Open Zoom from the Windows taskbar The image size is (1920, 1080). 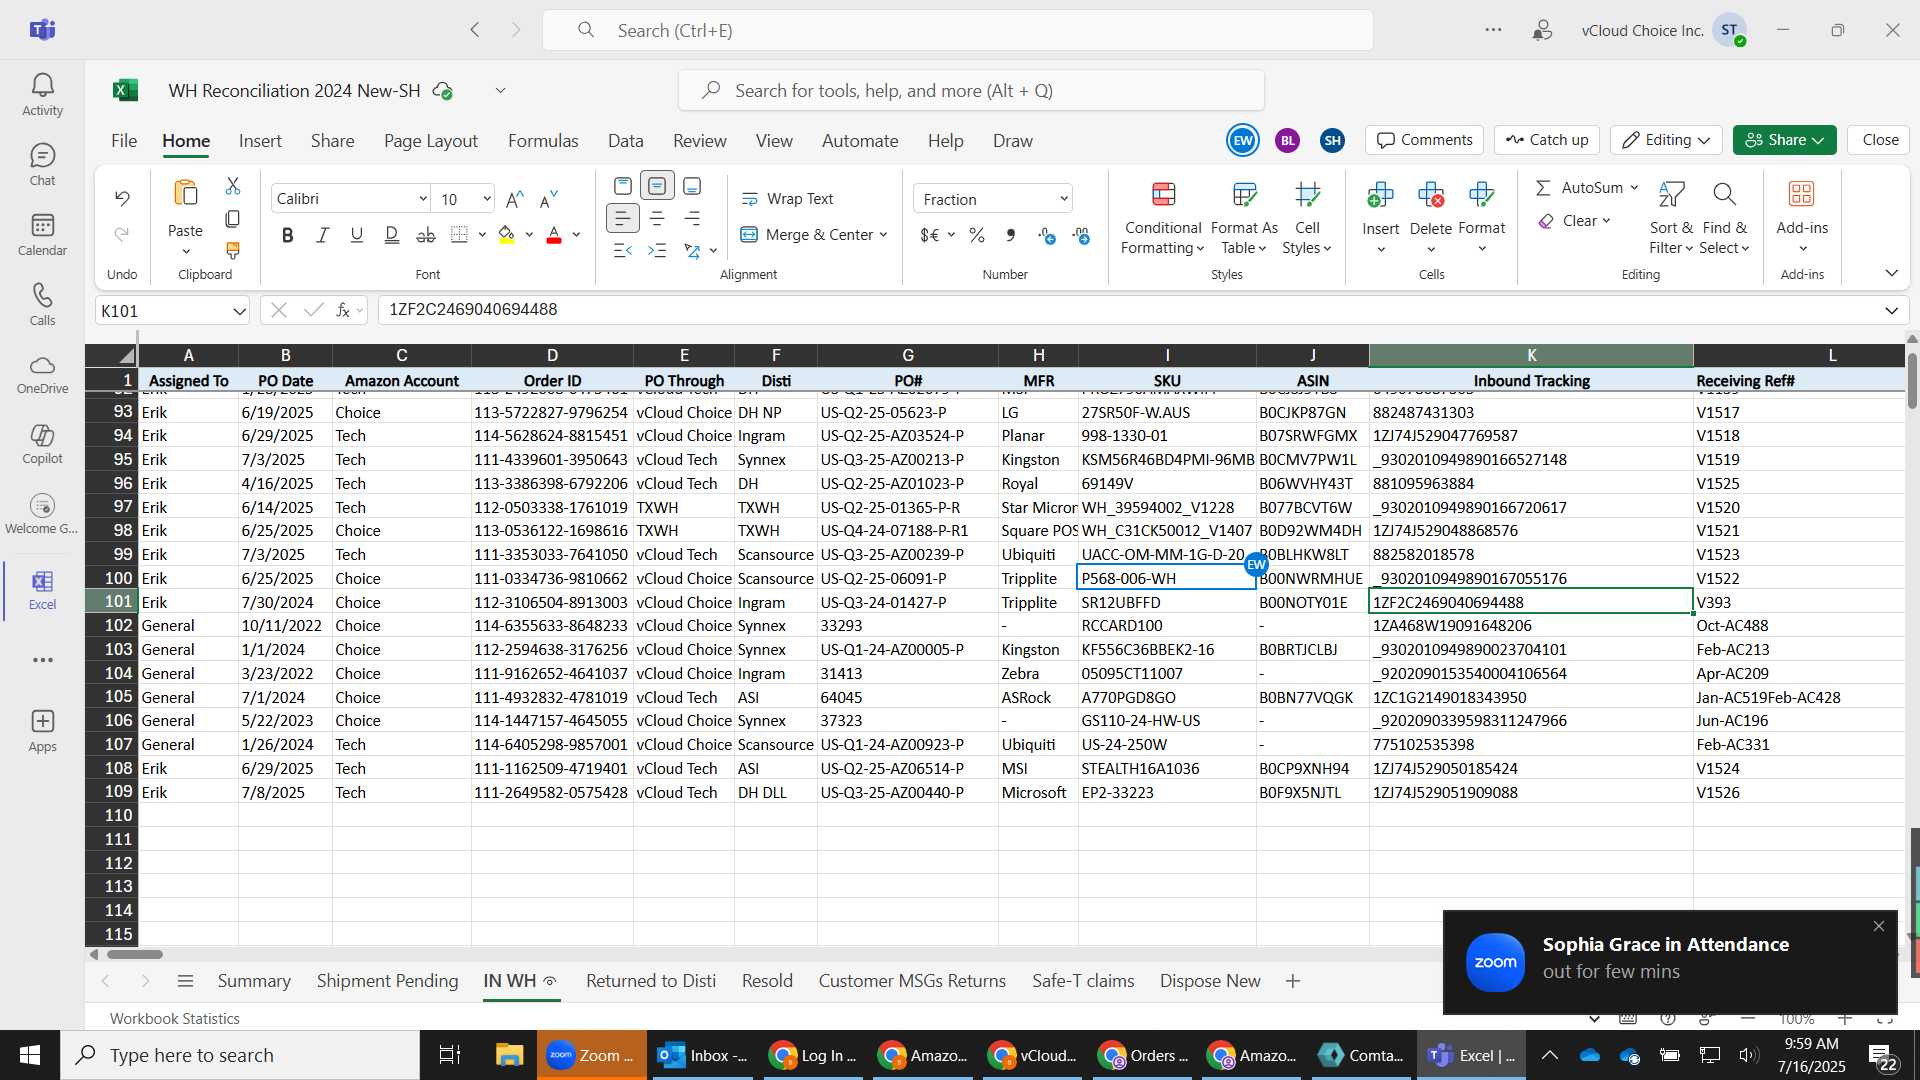click(592, 1055)
